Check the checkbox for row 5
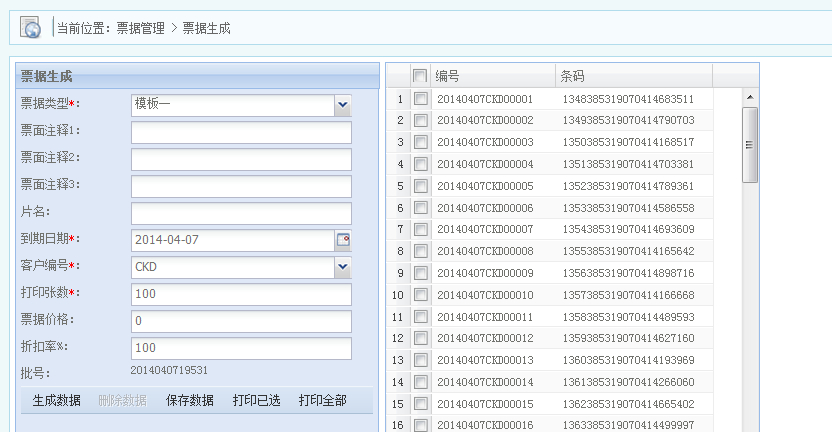Image resolution: width=832 pixels, height=432 pixels. (421, 186)
